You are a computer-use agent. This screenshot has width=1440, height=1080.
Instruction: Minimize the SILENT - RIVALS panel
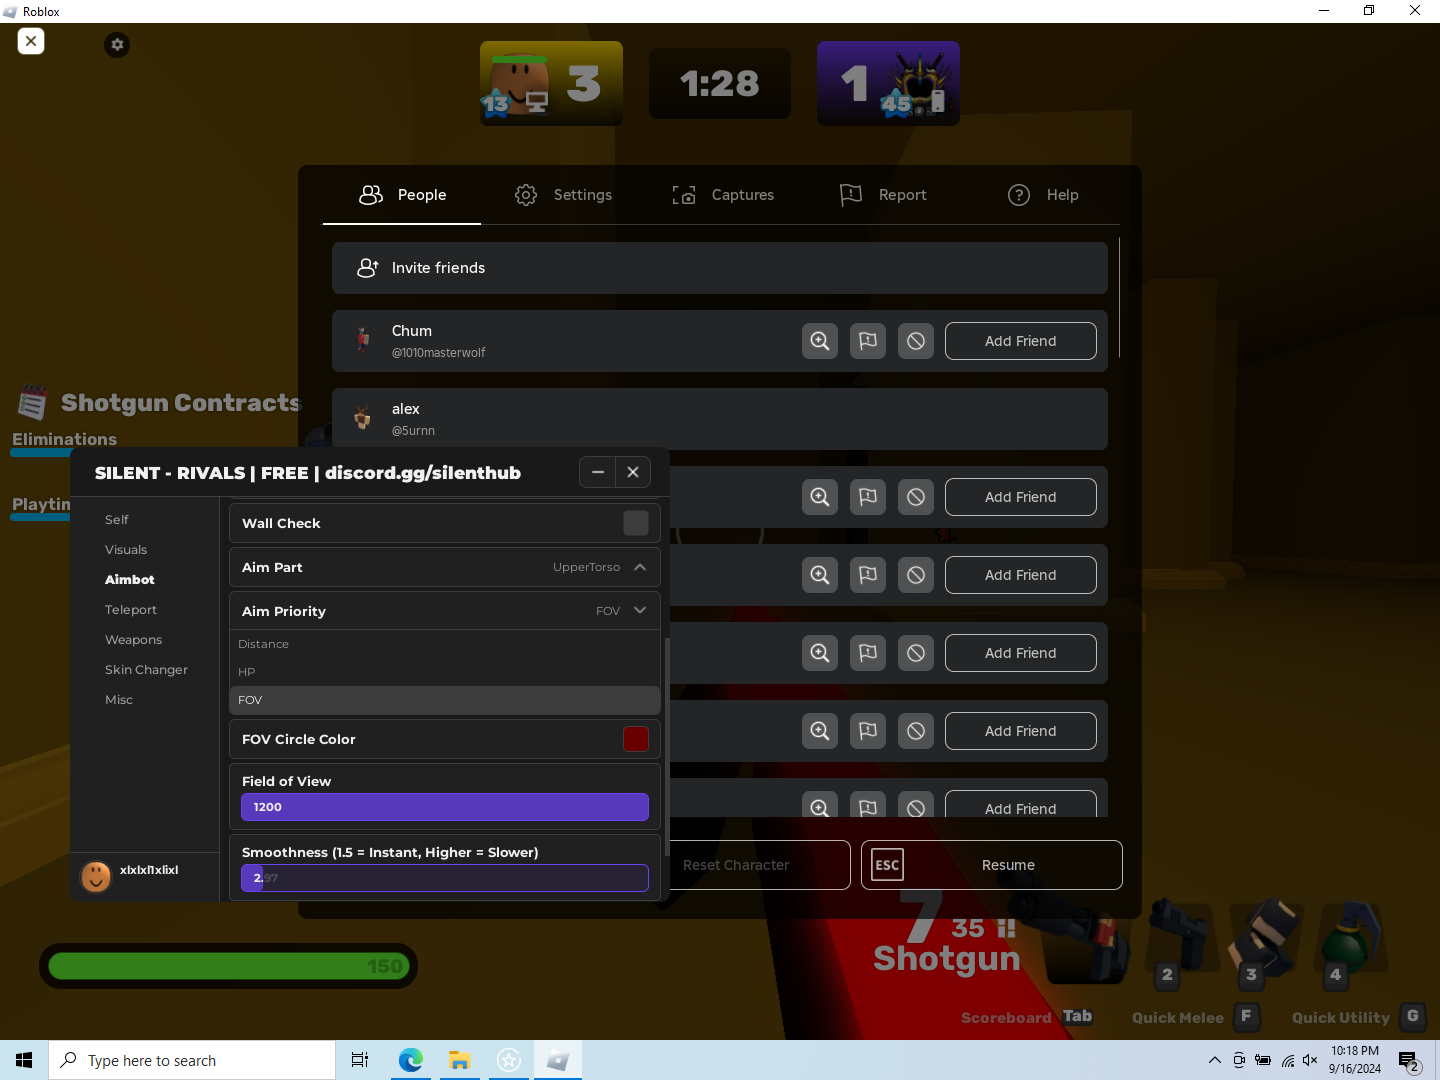(x=597, y=472)
